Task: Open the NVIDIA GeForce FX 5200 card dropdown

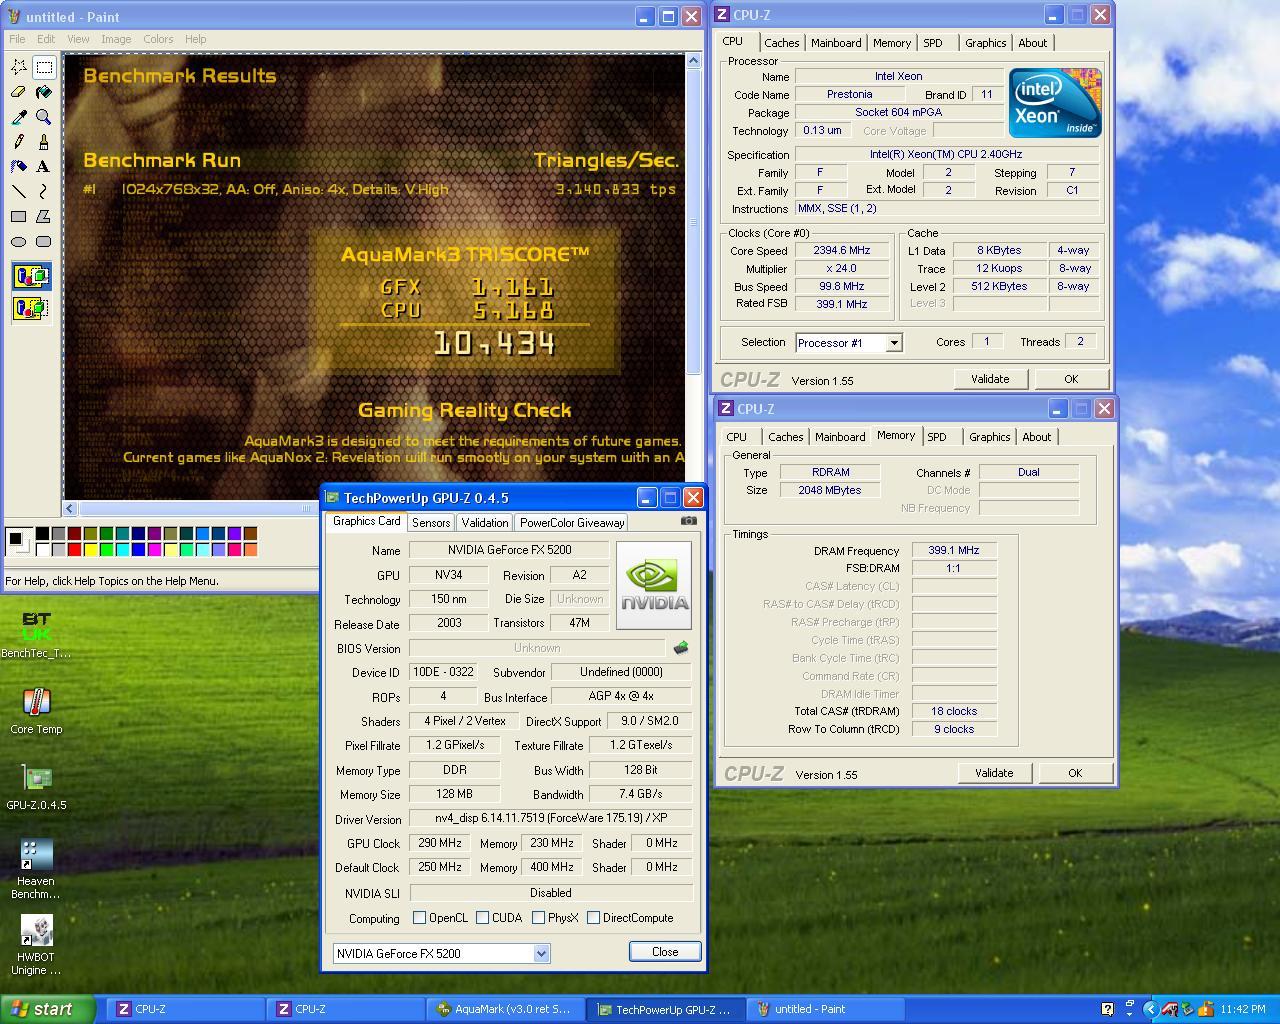Action: point(541,954)
